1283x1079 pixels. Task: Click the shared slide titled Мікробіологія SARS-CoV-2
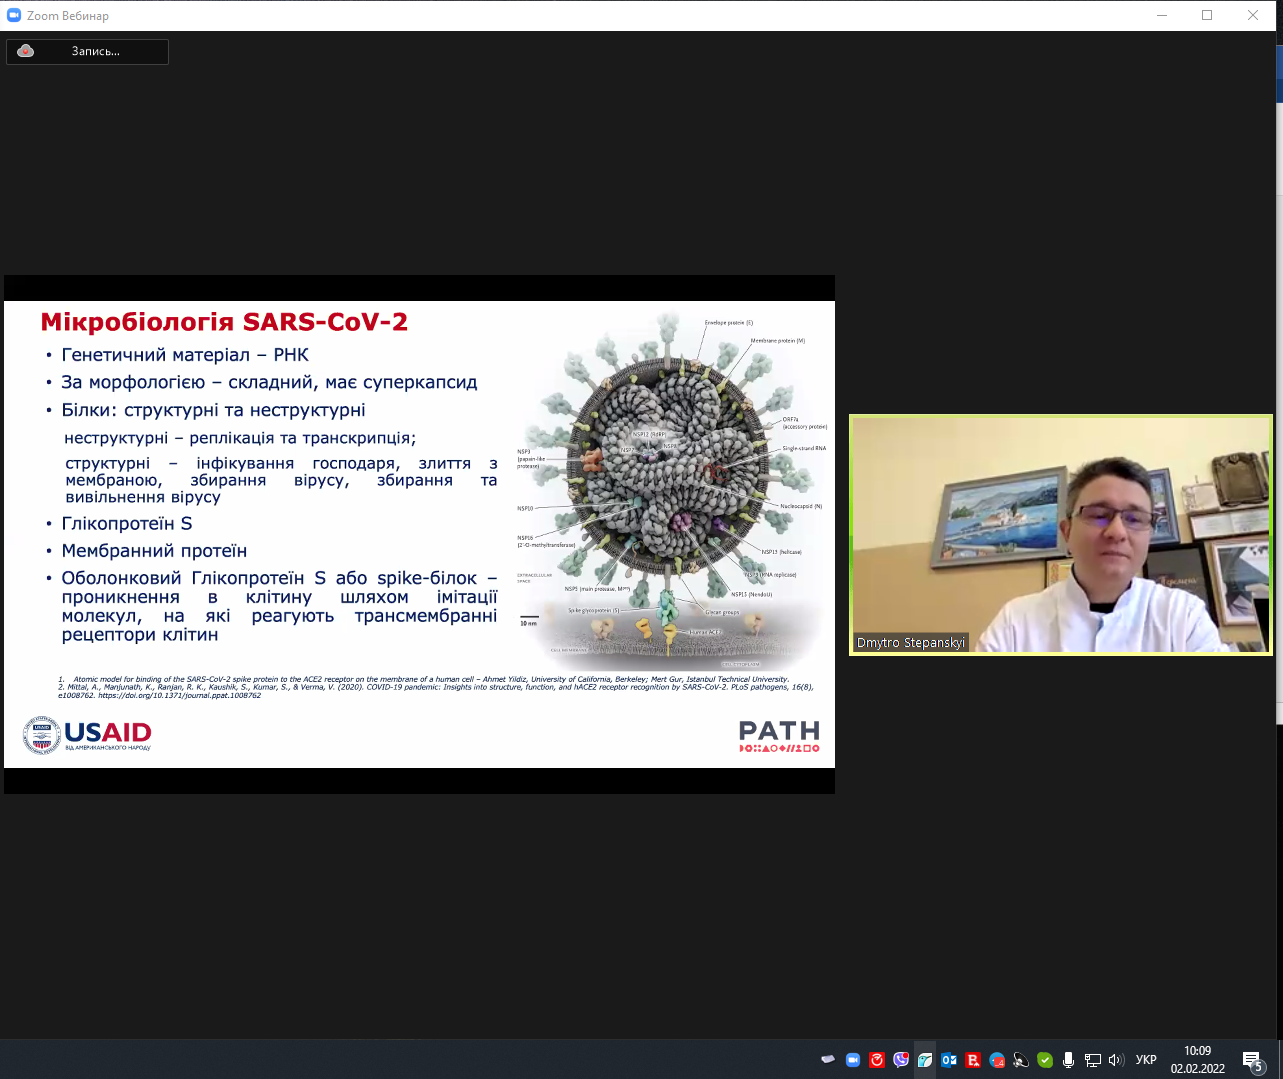[419, 534]
